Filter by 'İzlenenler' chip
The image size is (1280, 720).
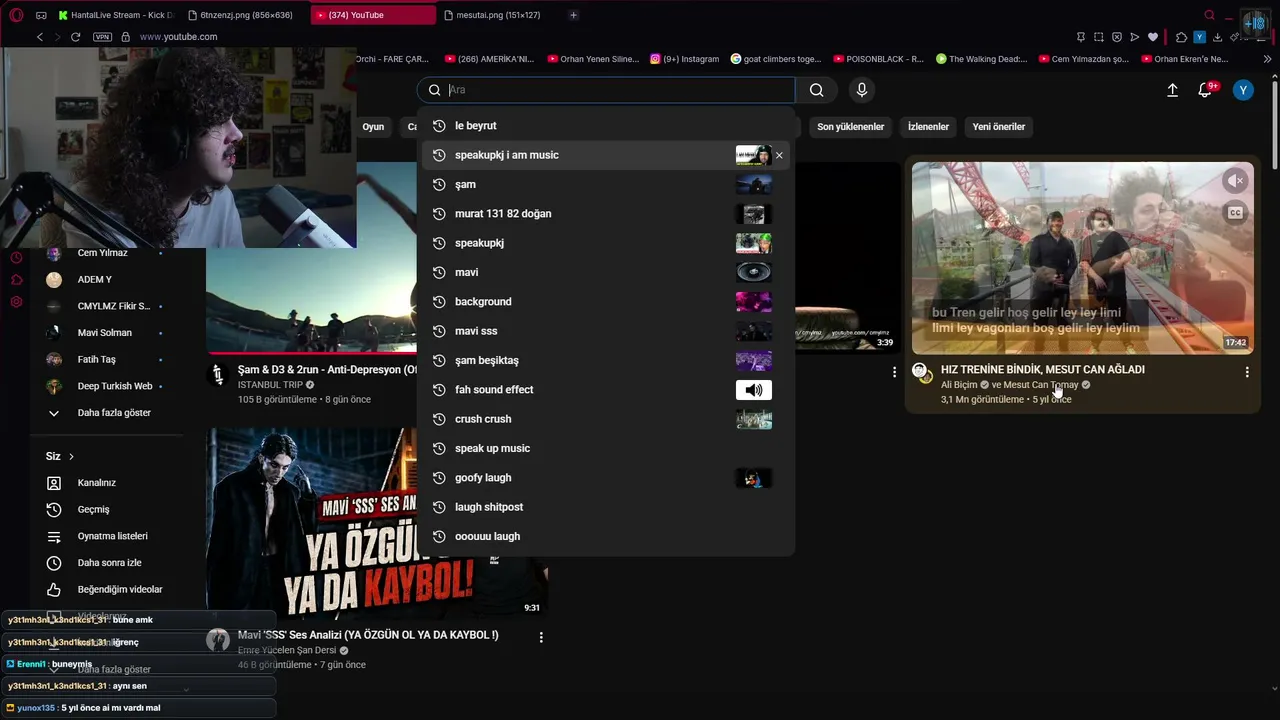(928, 127)
